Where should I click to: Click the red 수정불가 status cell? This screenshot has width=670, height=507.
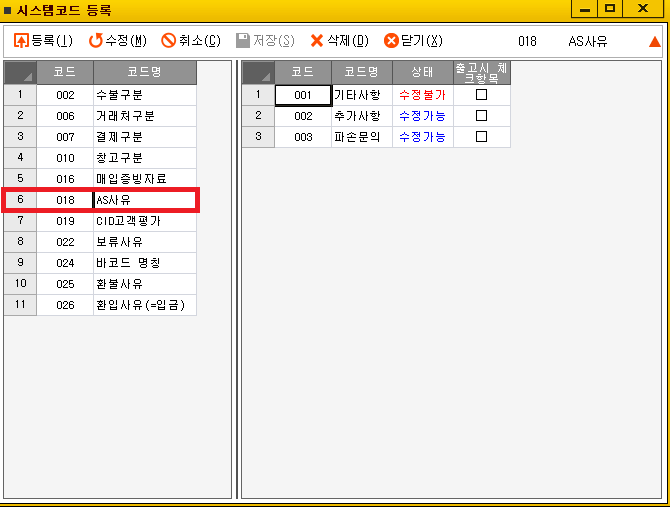(x=423, y=94)
